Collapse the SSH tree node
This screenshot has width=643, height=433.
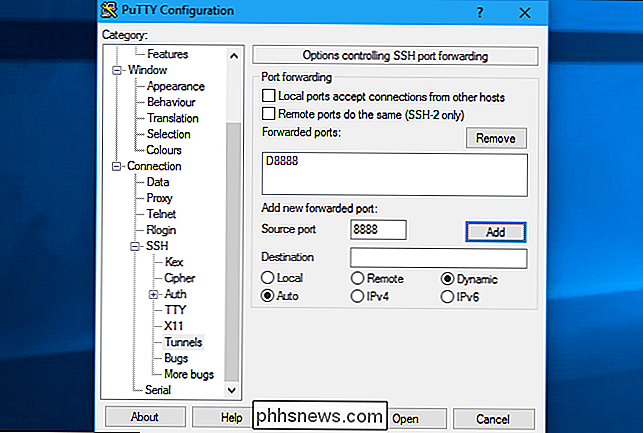(137, 246)
